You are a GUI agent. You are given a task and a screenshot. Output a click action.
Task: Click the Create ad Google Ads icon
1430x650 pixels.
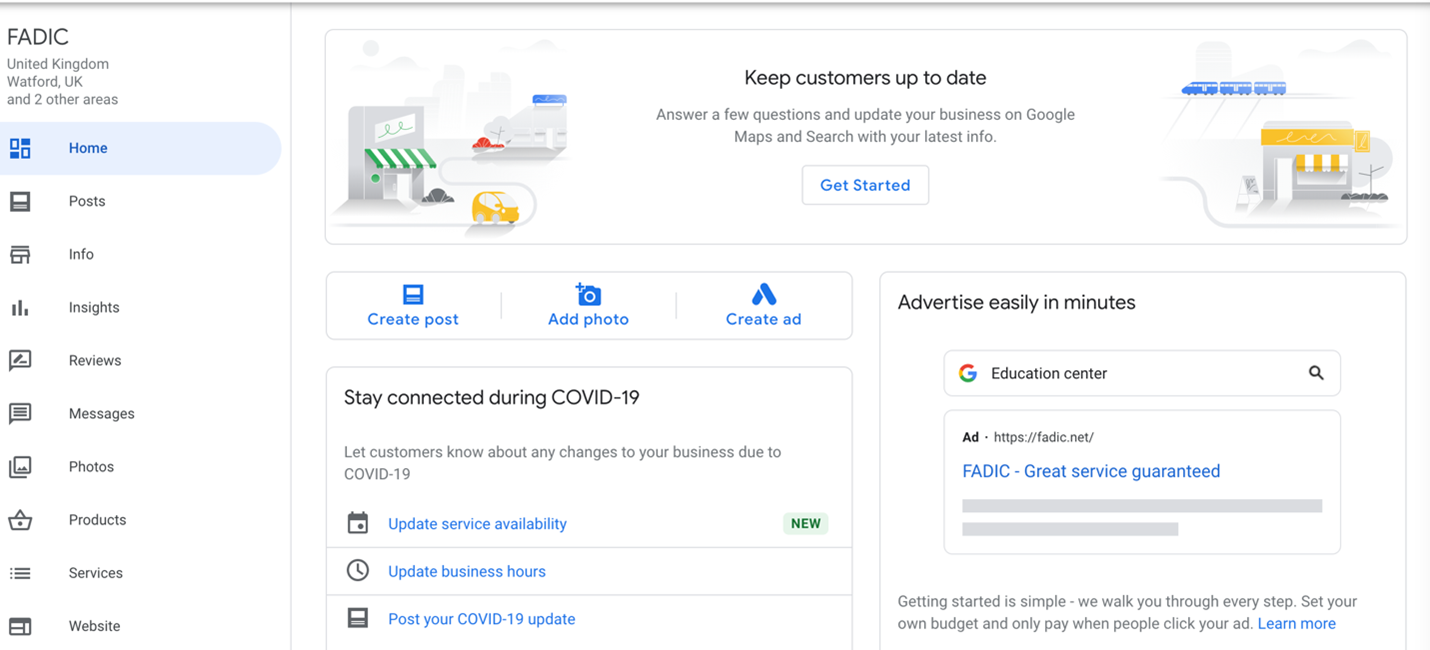(x=763, y=294)
